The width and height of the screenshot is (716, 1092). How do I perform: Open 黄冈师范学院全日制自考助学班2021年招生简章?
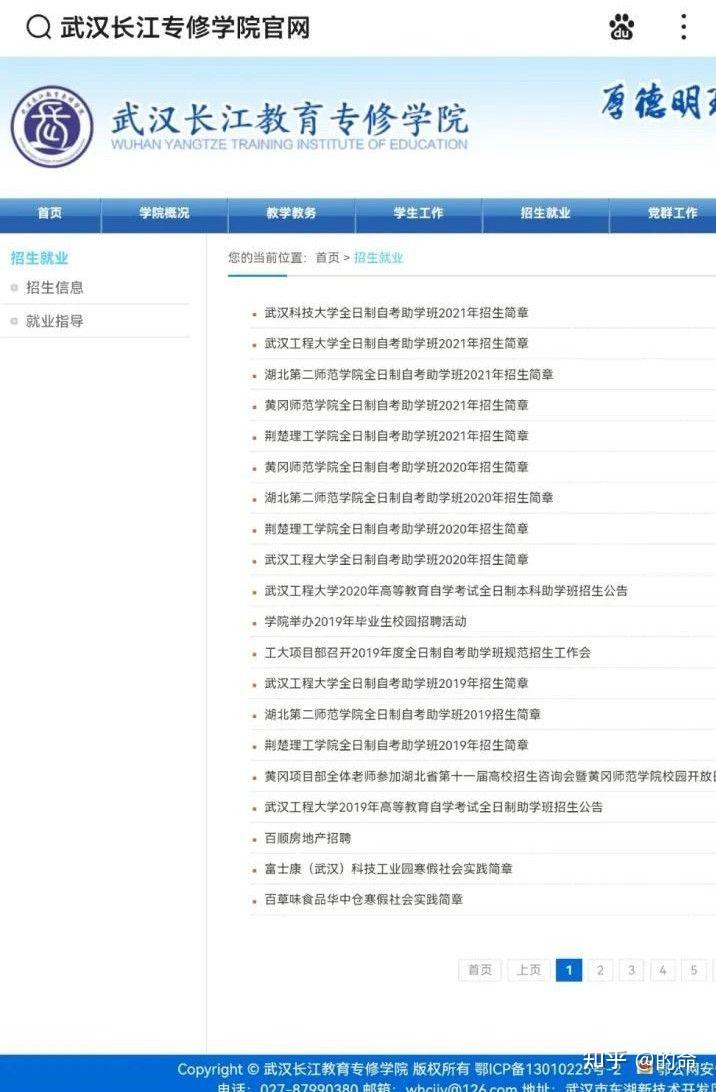[396, 405]
